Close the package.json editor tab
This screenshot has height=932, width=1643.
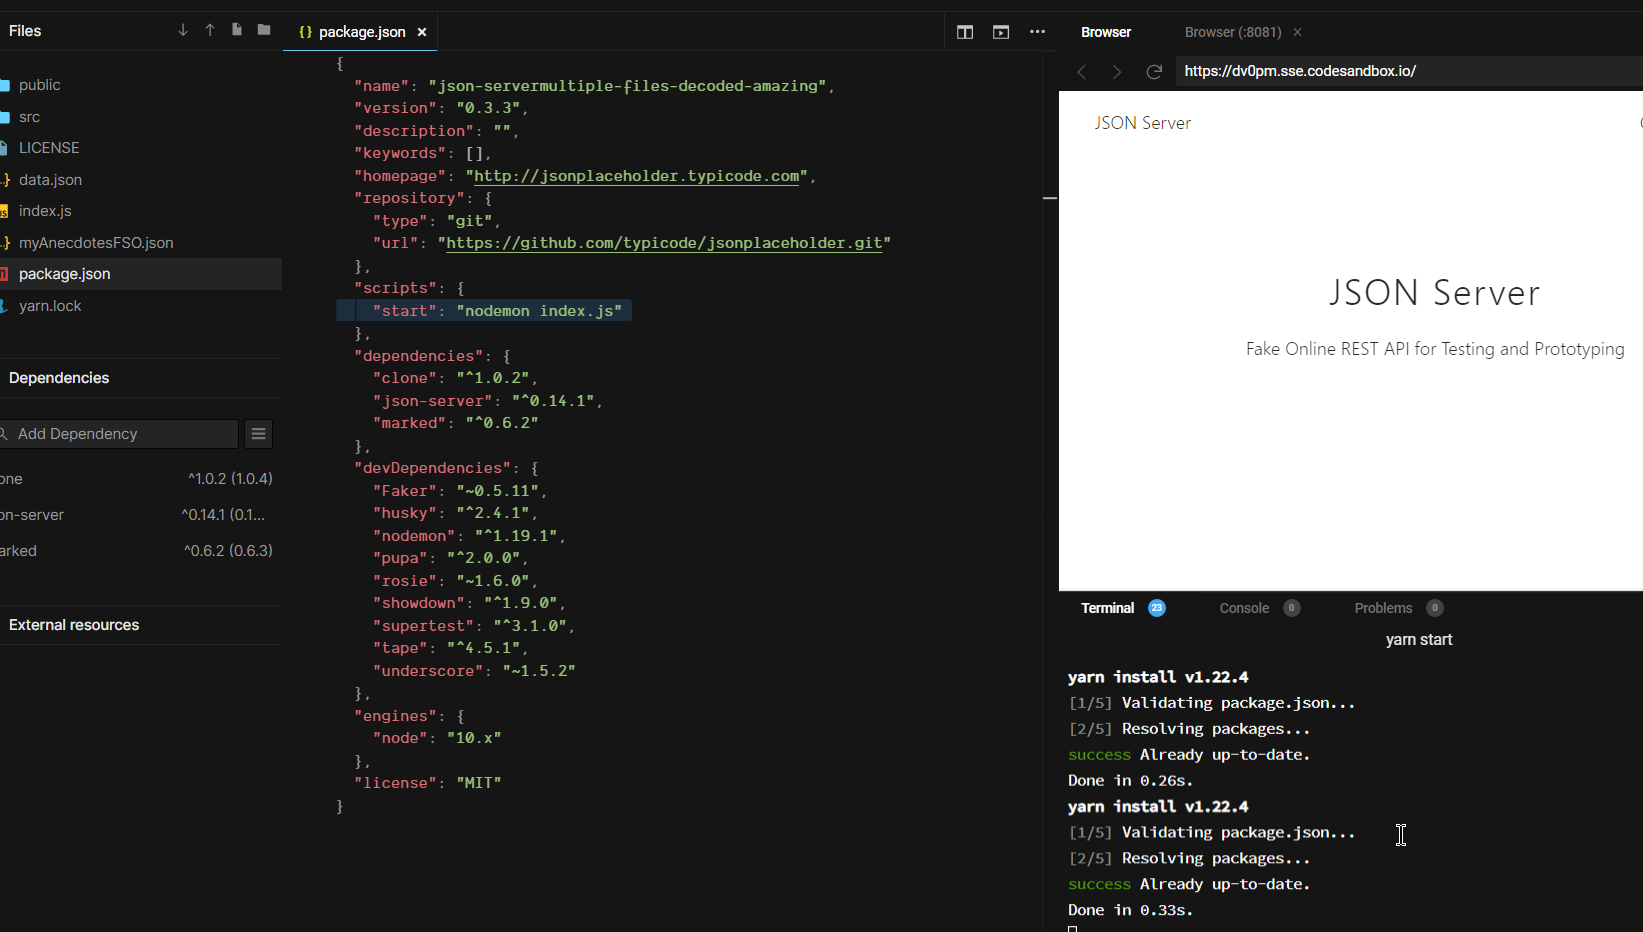tap(422, 32)
